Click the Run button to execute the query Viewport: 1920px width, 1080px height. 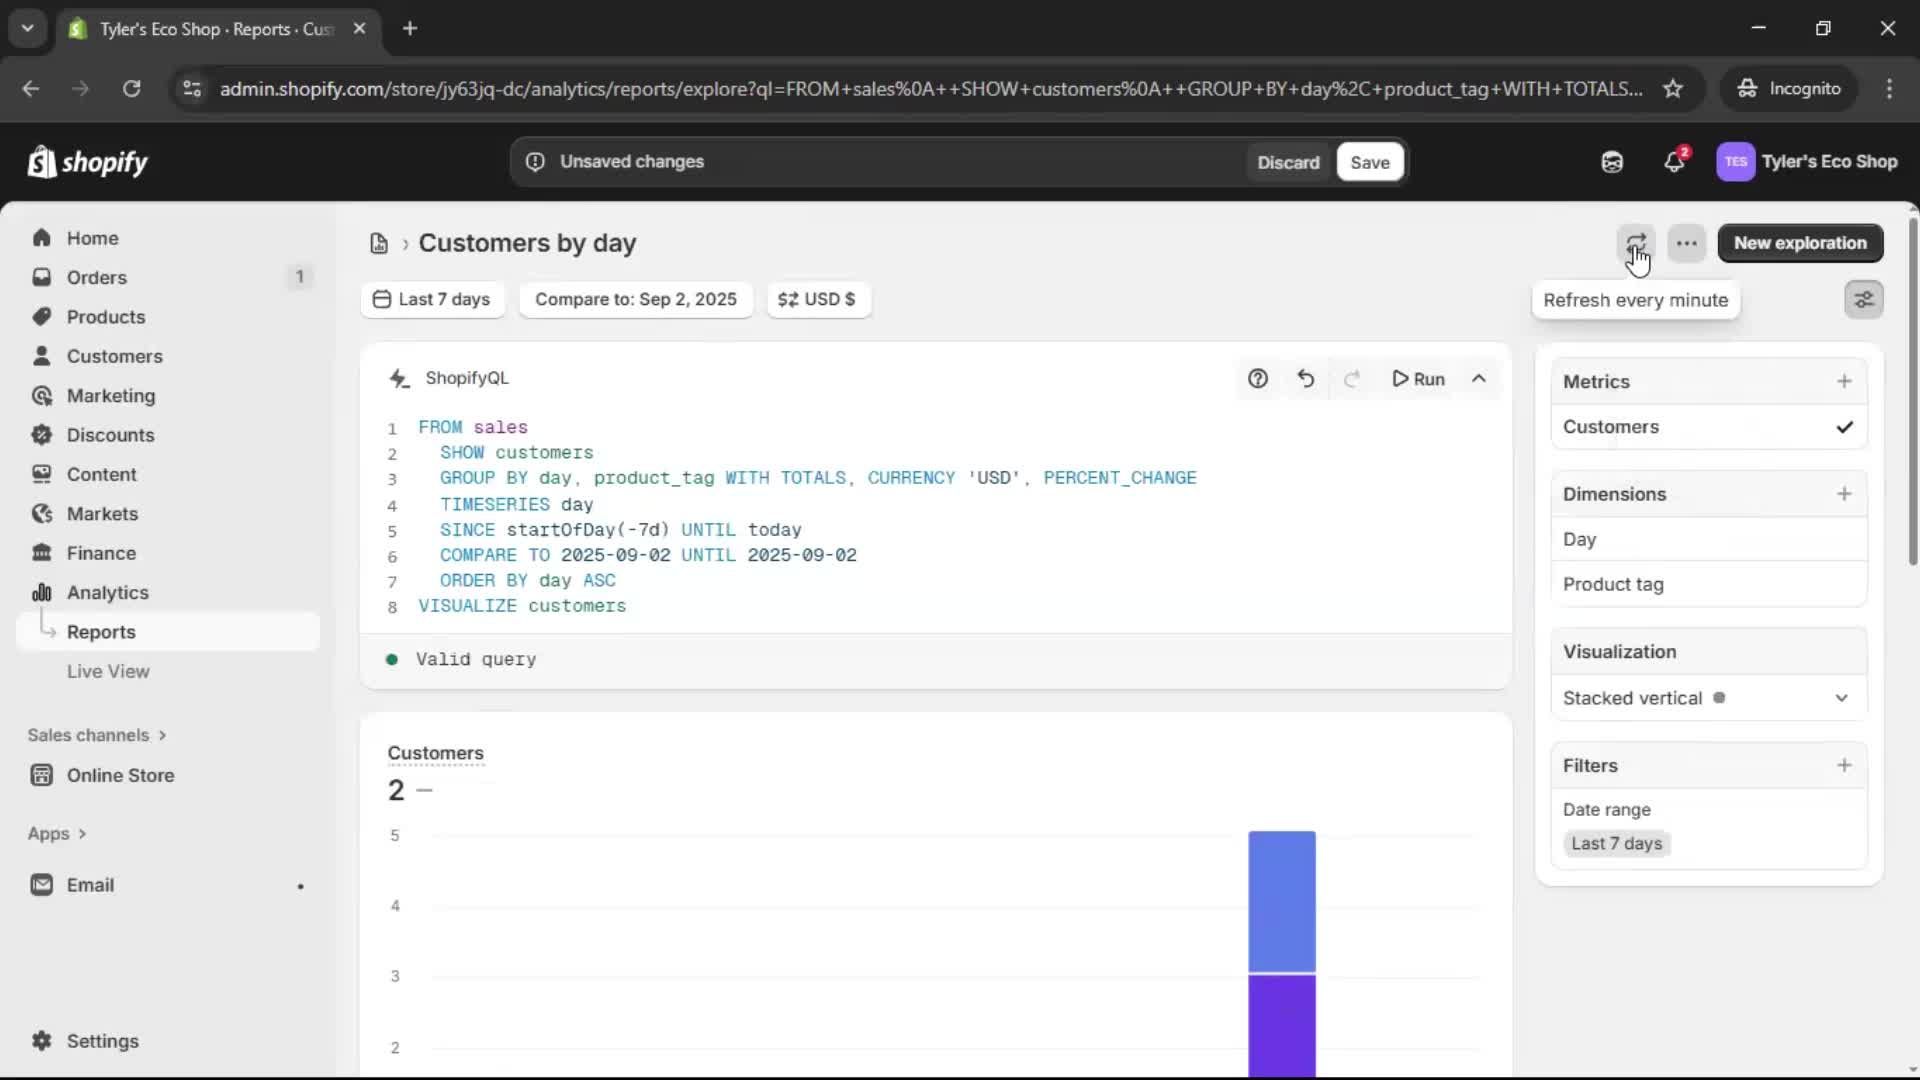click(1419, 378)
